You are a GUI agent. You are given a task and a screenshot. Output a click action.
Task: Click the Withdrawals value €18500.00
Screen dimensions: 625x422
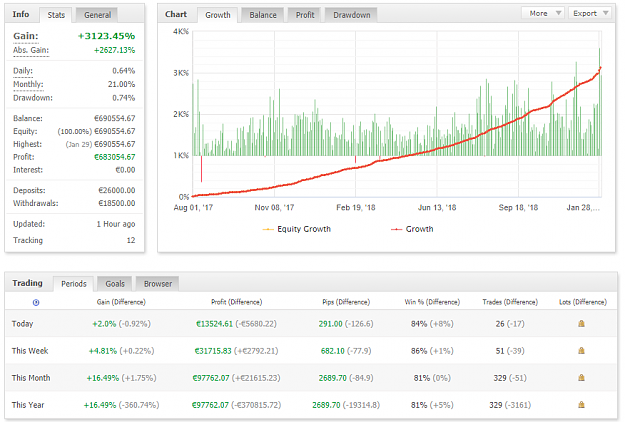pos(117,203)
